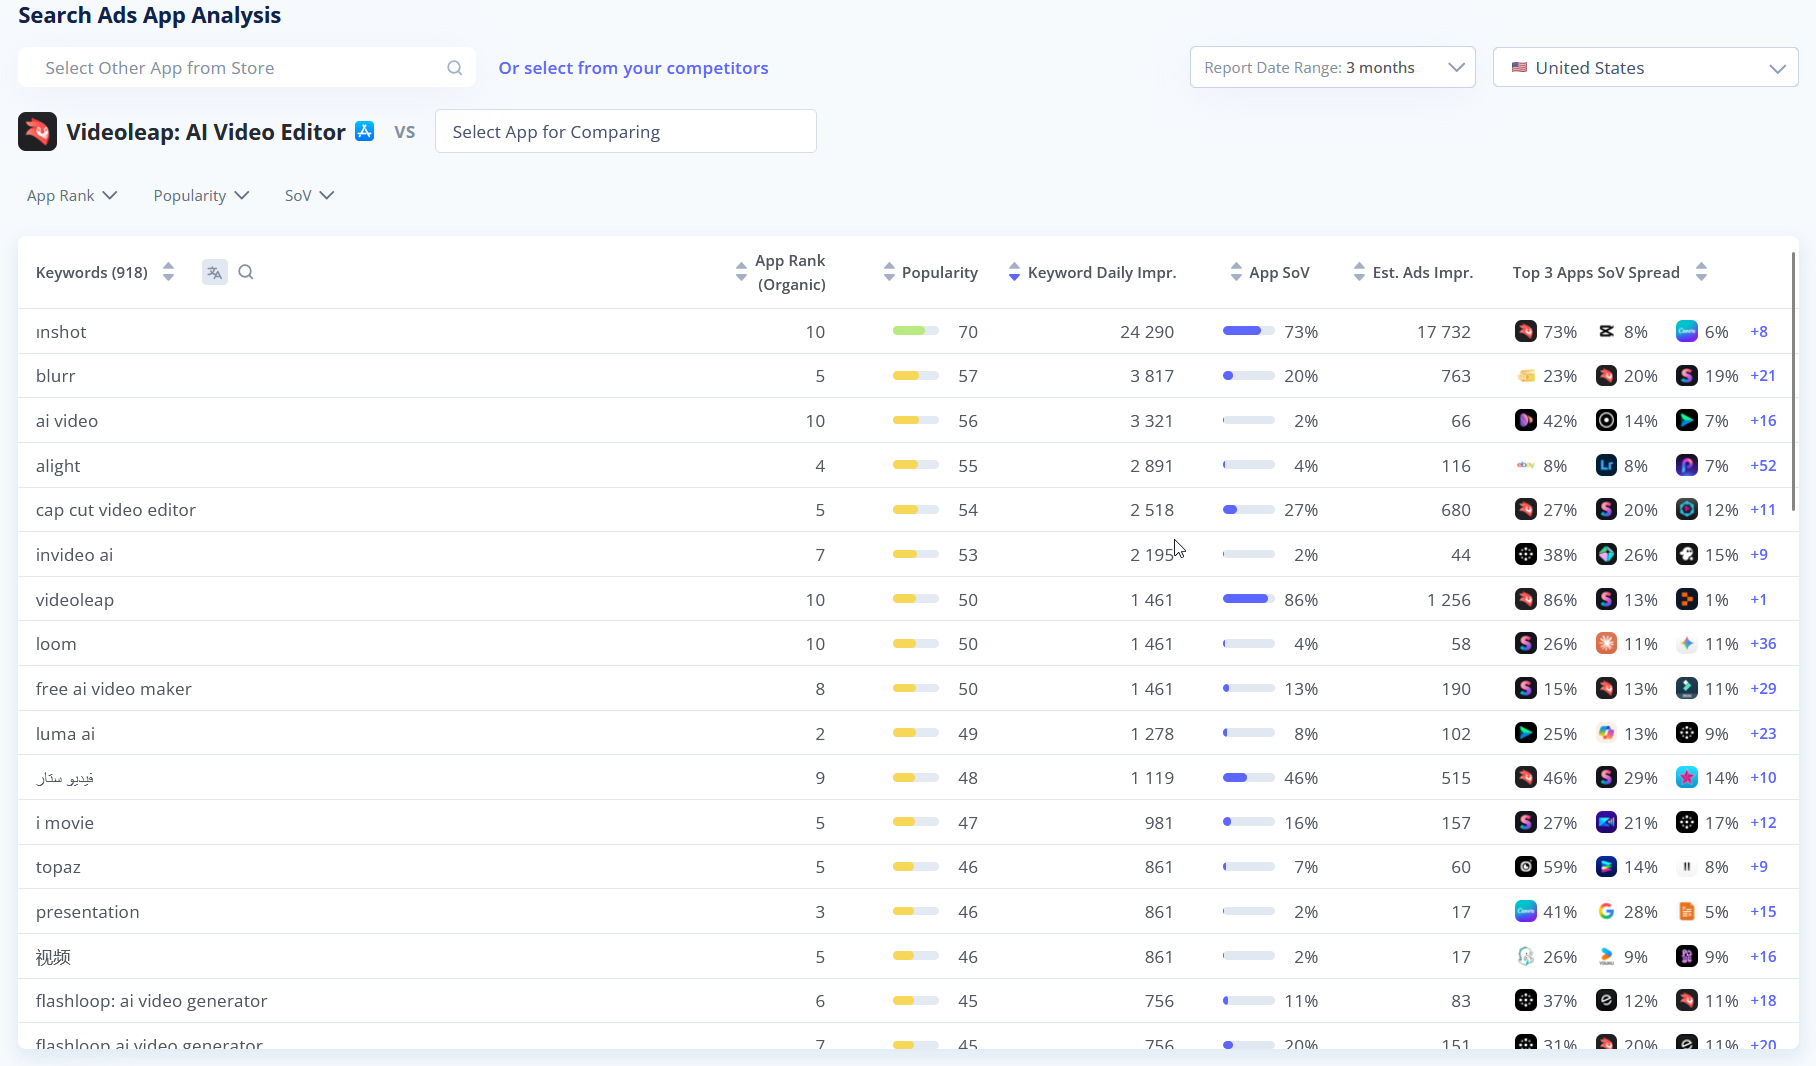Image resolution: width=1816 pixels, height=1066 pixels.
Task: Click the App Store badge beside Videoleap title
Action: coord(365,131)
